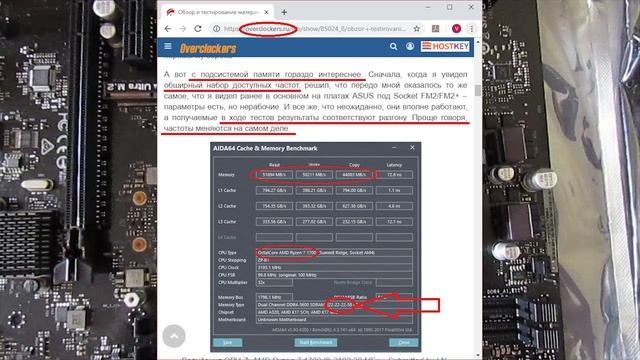Click Memory Latency value field
Screen dimensions: 640x360
[x=394, y=175]
